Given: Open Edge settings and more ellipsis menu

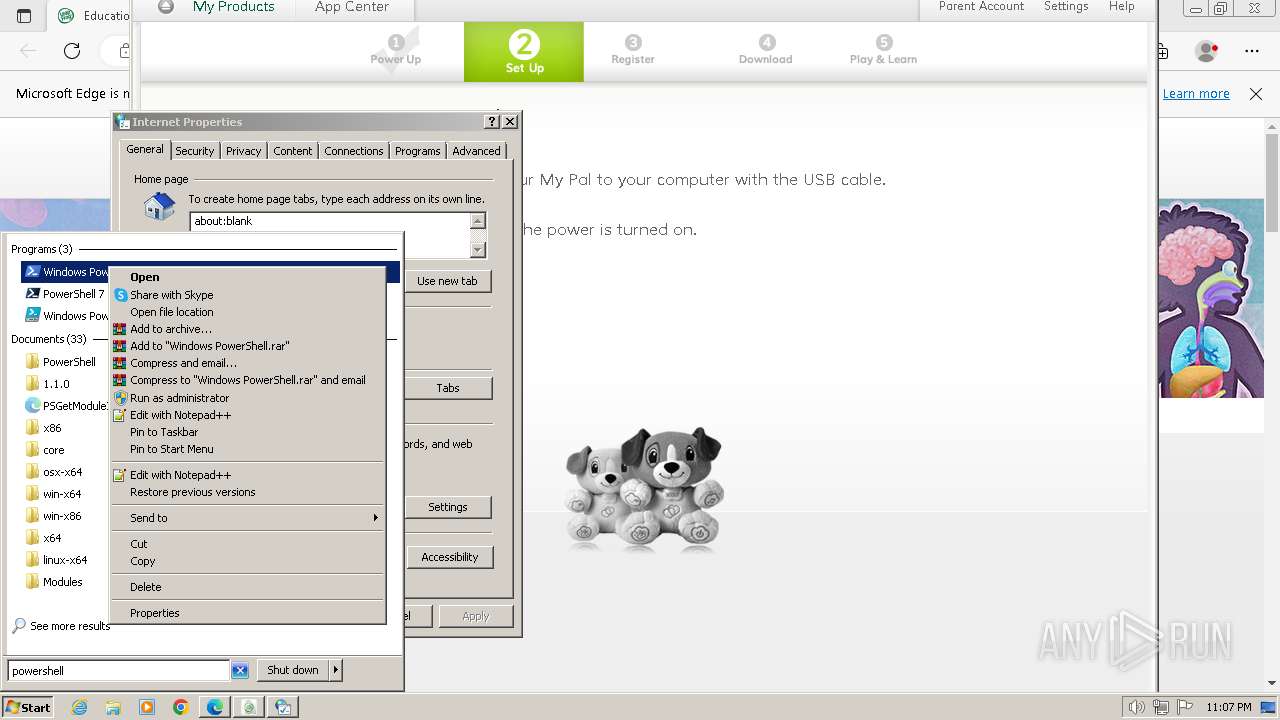Looking at the screenshot, I should click(x=1252, y=50).
